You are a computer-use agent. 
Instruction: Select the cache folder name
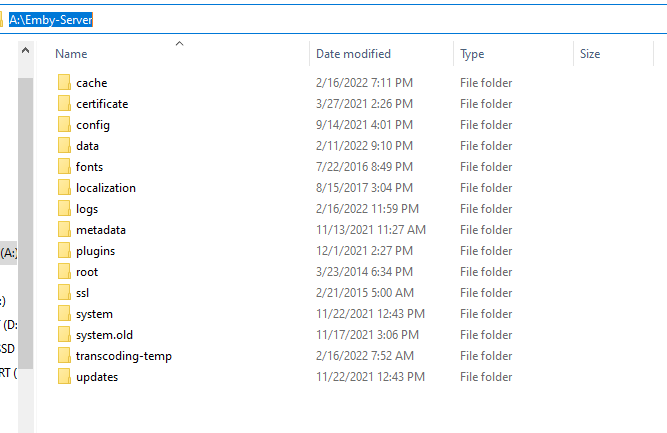tap(91, 83)
